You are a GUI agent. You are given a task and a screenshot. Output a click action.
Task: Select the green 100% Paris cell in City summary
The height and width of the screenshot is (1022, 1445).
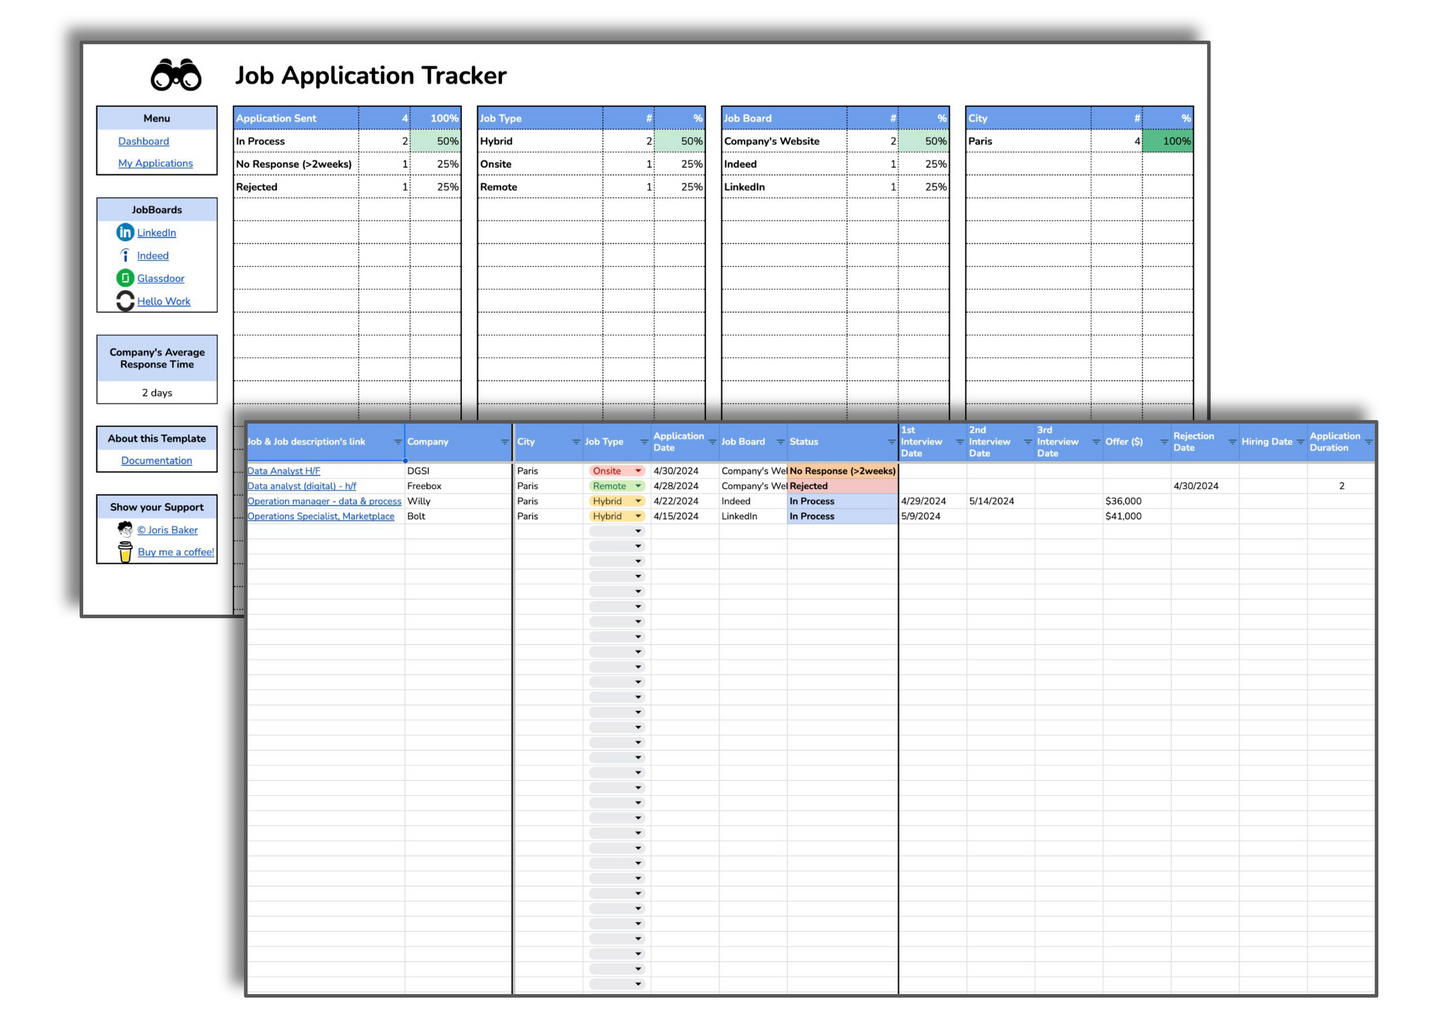[x=1172, y=141]
